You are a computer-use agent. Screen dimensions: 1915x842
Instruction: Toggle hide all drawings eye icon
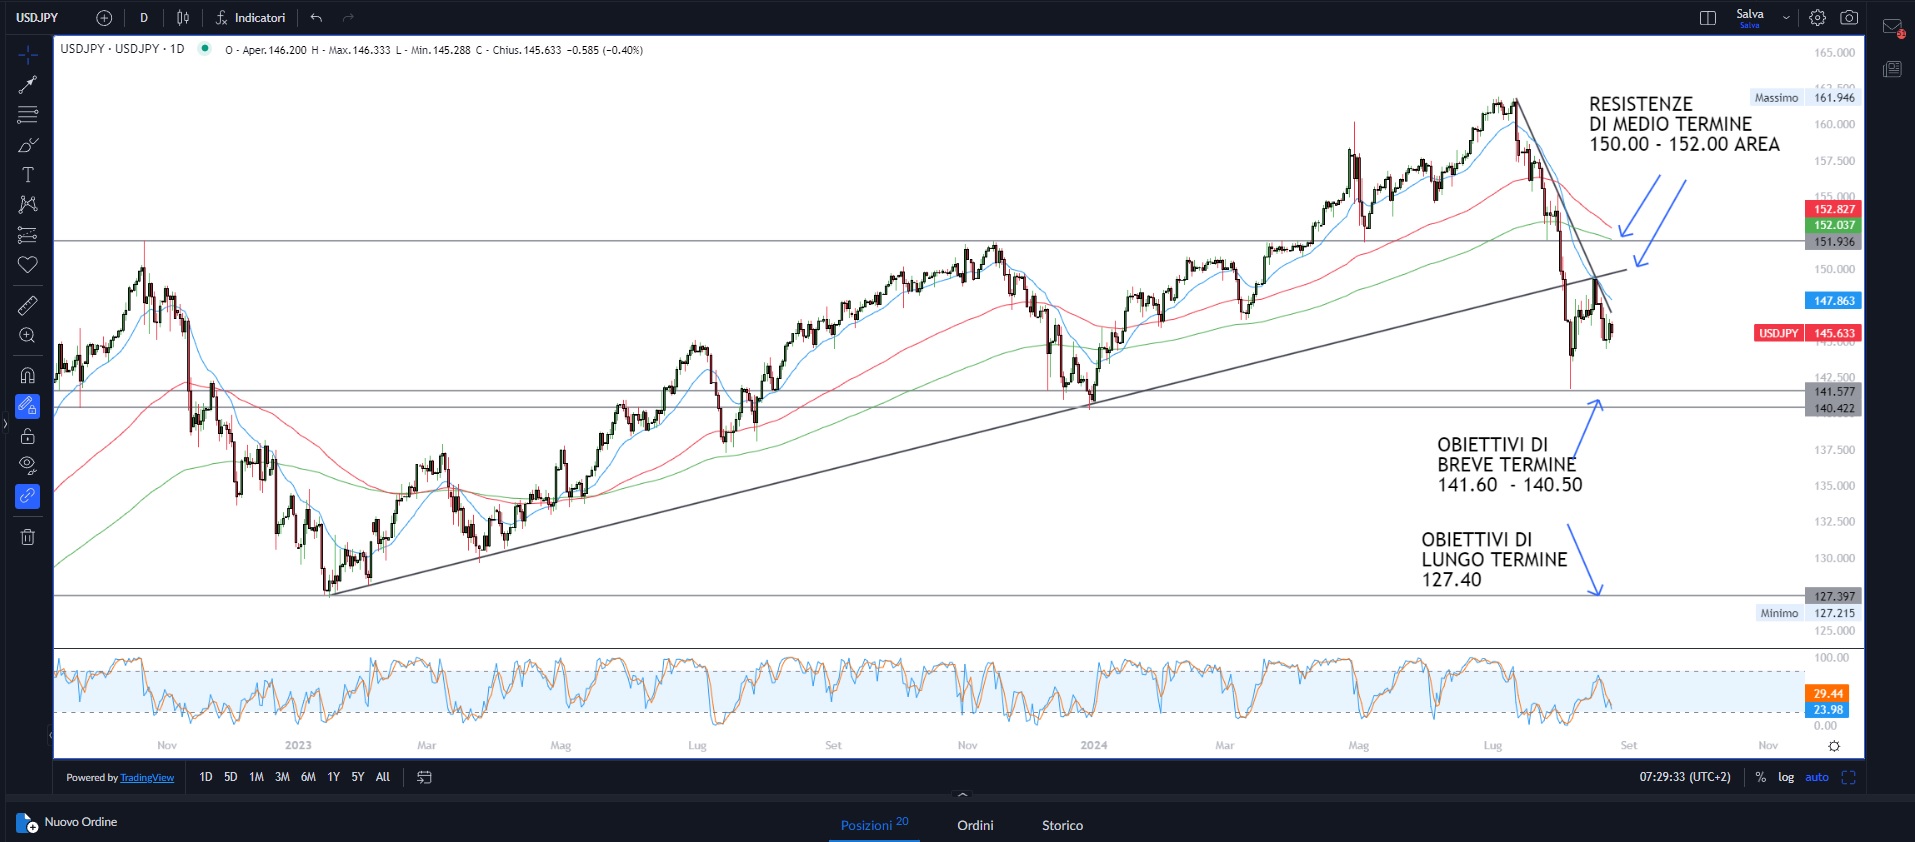pos(28,464)
